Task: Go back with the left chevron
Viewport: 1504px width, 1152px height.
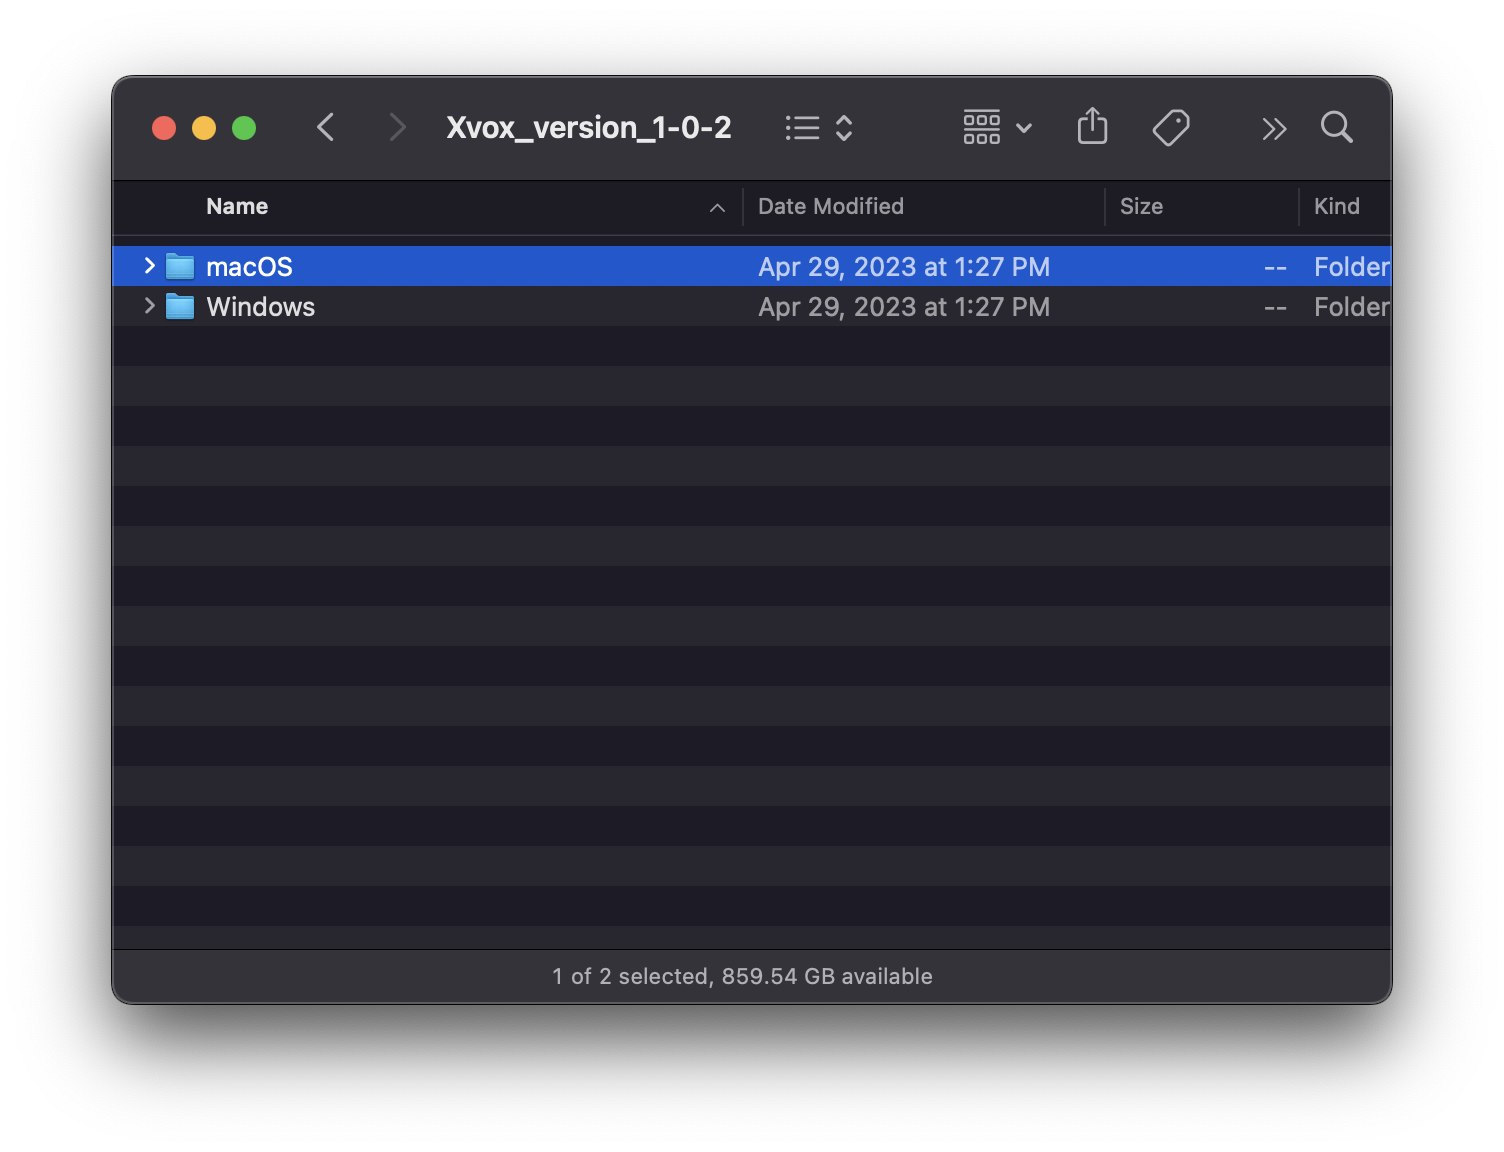Action: 325,128
